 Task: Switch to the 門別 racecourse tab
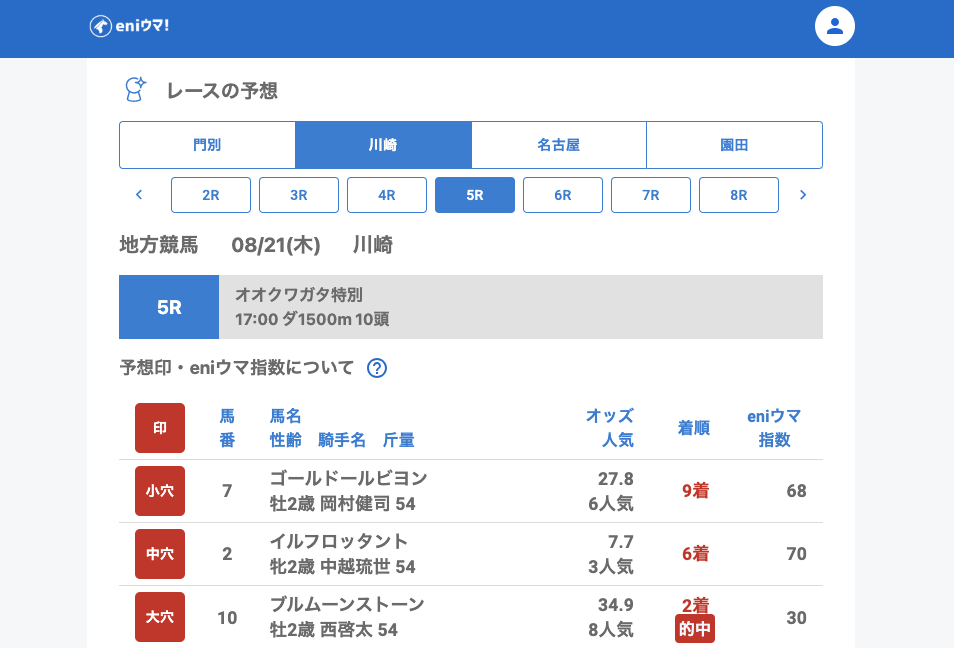coord(207,145)
